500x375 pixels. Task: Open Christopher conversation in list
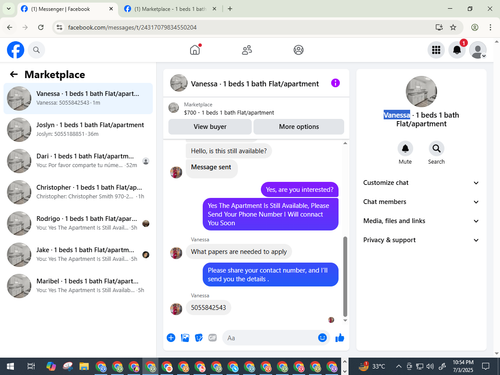point(78,192)
